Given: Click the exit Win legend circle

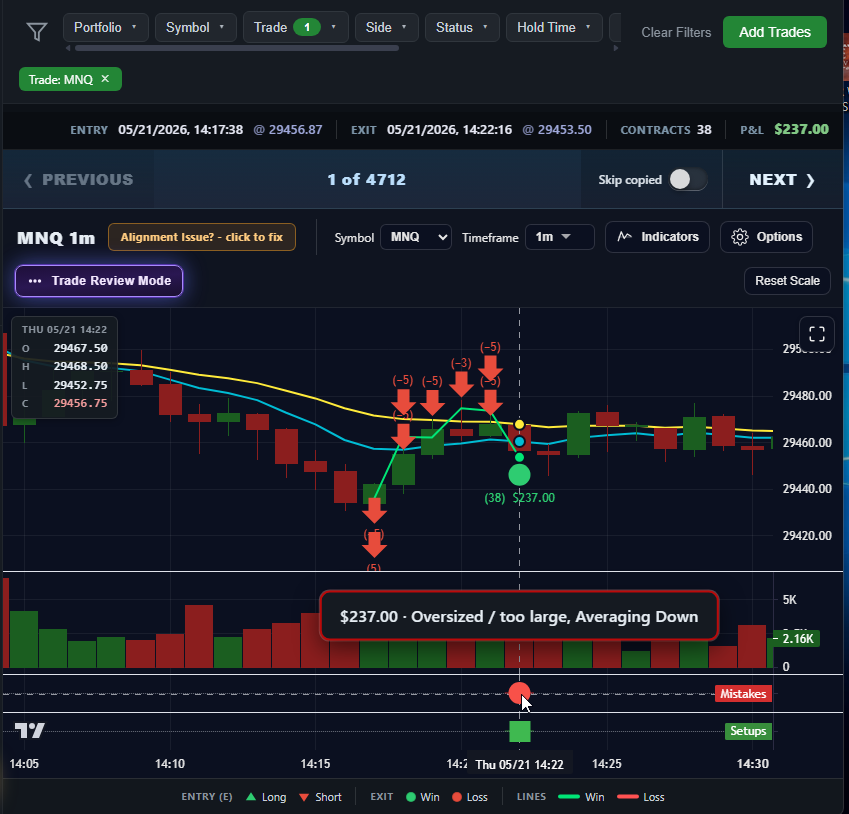Looking at the screenshot, I should [411, 797].
